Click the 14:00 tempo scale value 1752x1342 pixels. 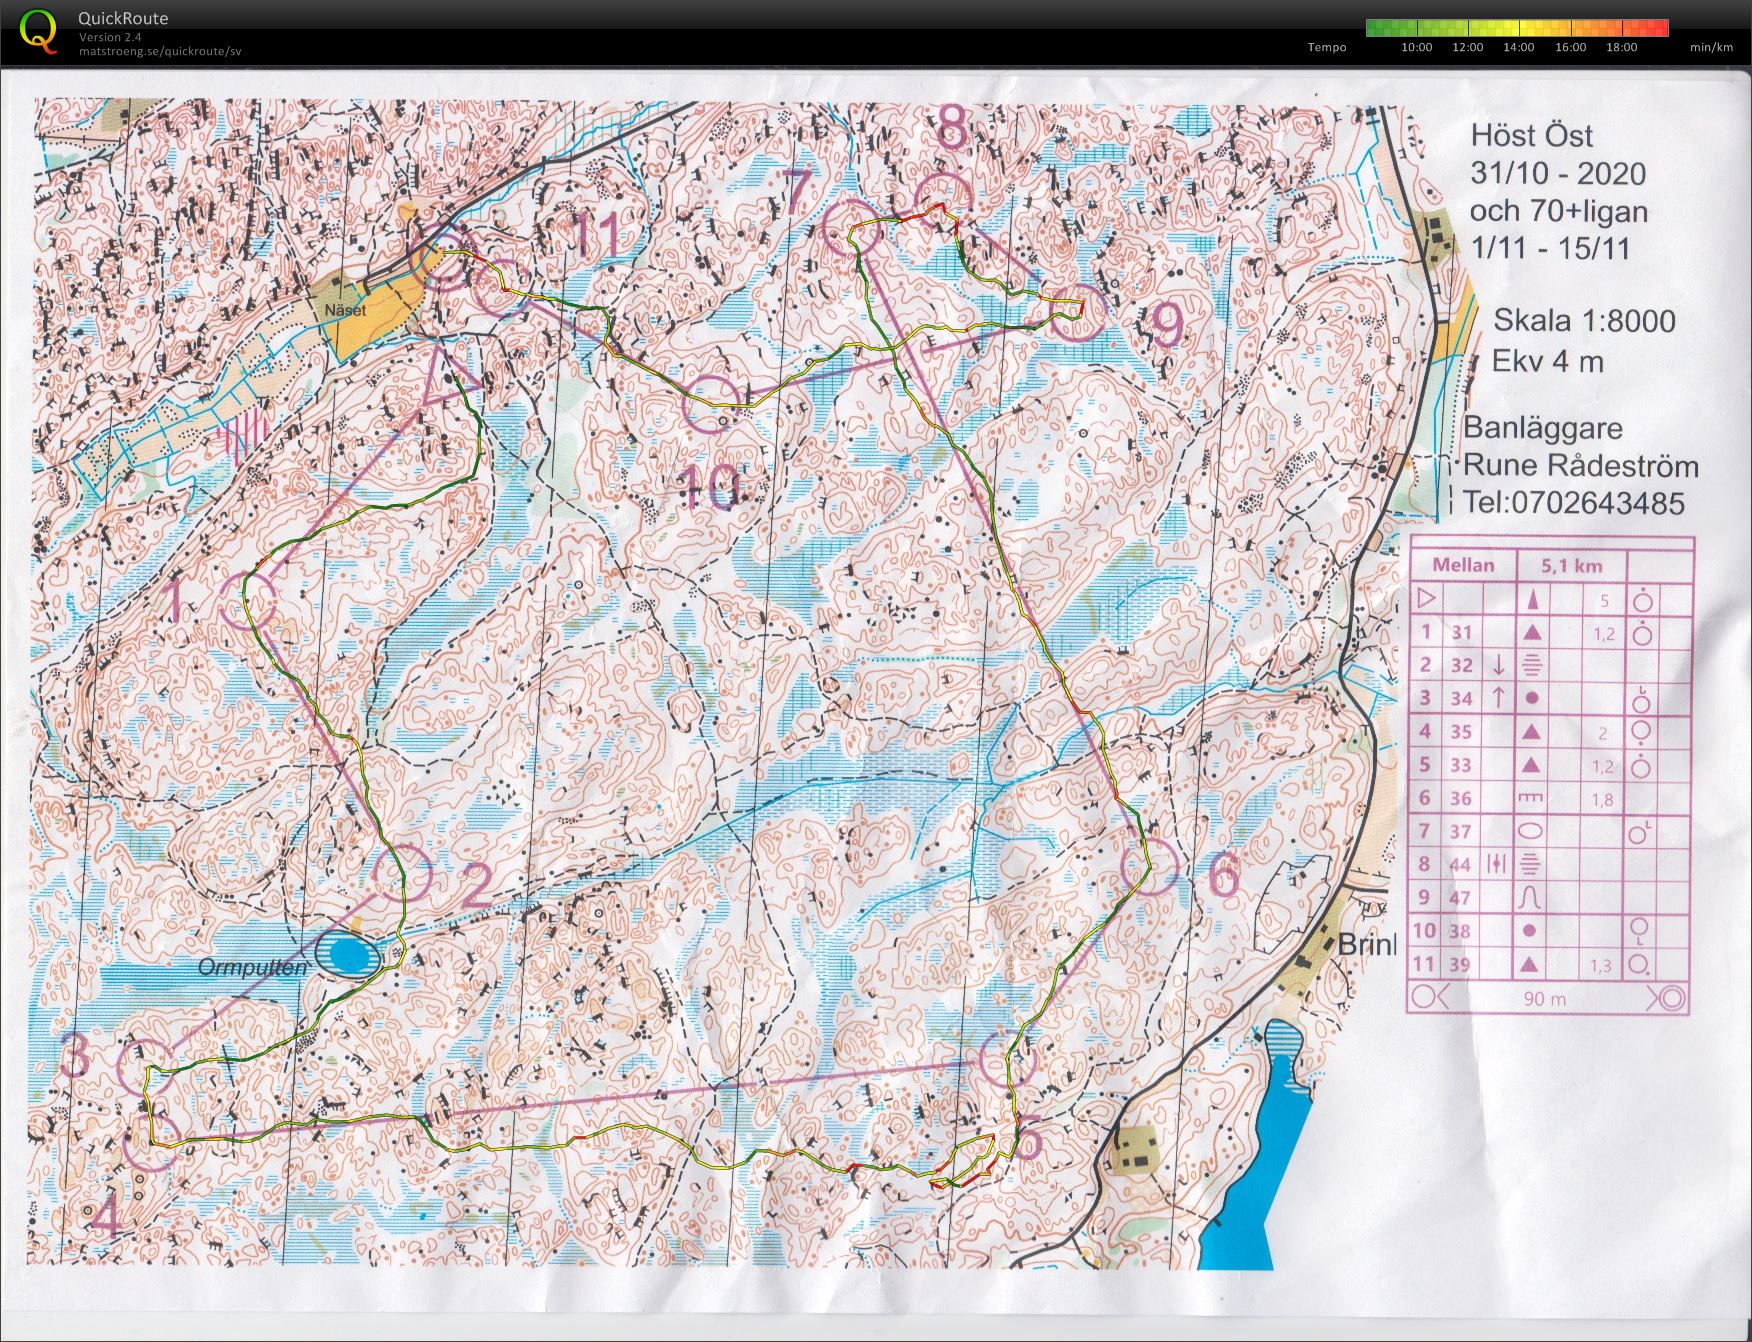click(x=1518, y=47)
